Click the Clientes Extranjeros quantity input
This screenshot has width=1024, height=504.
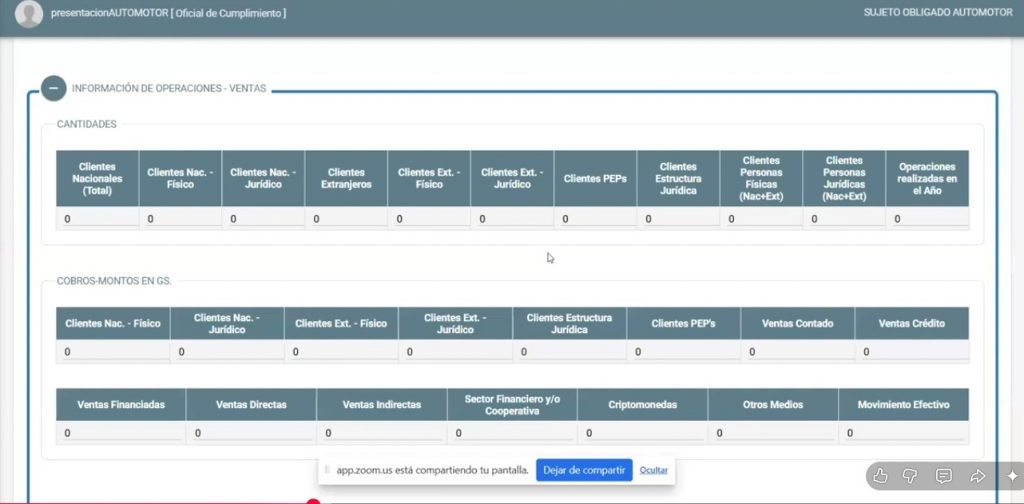346,218
